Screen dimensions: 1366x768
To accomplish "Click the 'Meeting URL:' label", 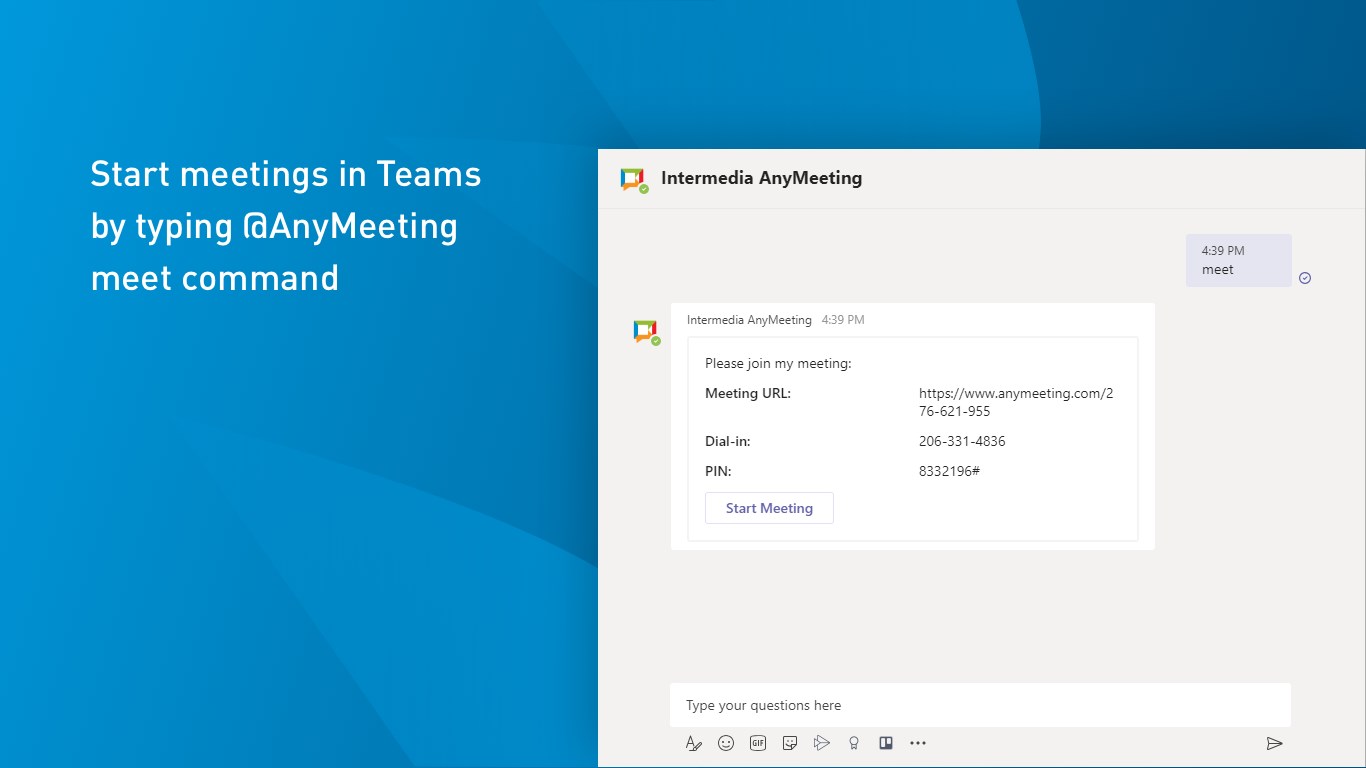I will [x=748, y=393].
